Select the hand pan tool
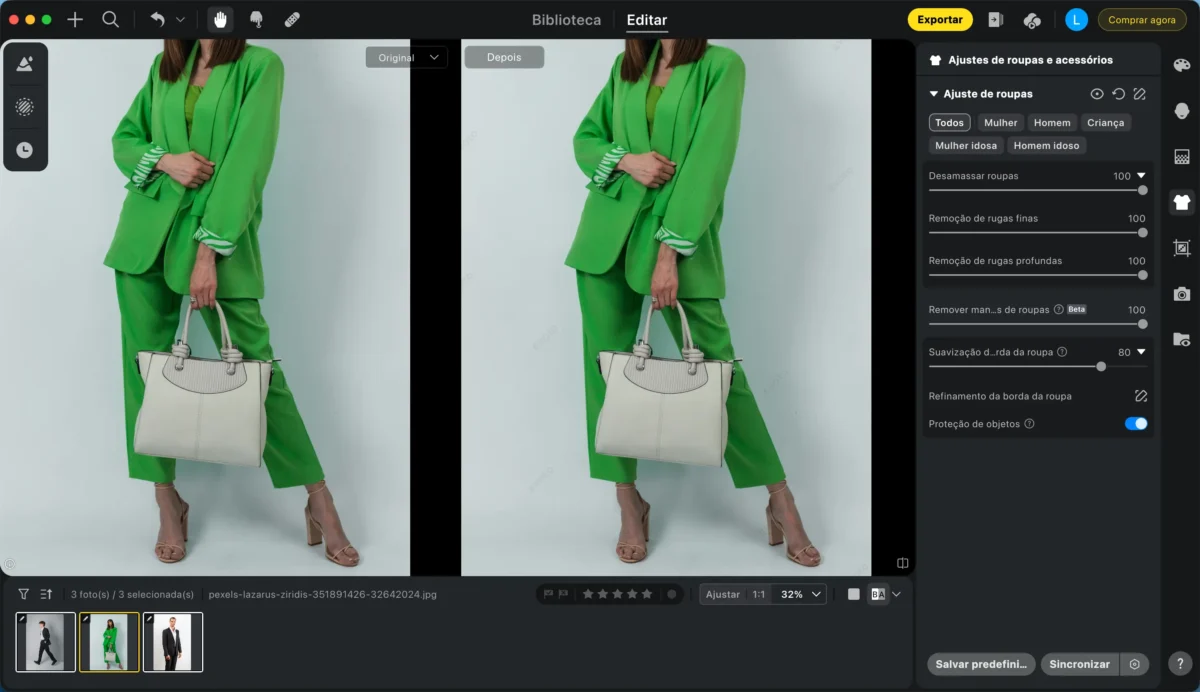The height and width of the screenshot is (692, 1200). pyautogui.click(x=220, y=19)
